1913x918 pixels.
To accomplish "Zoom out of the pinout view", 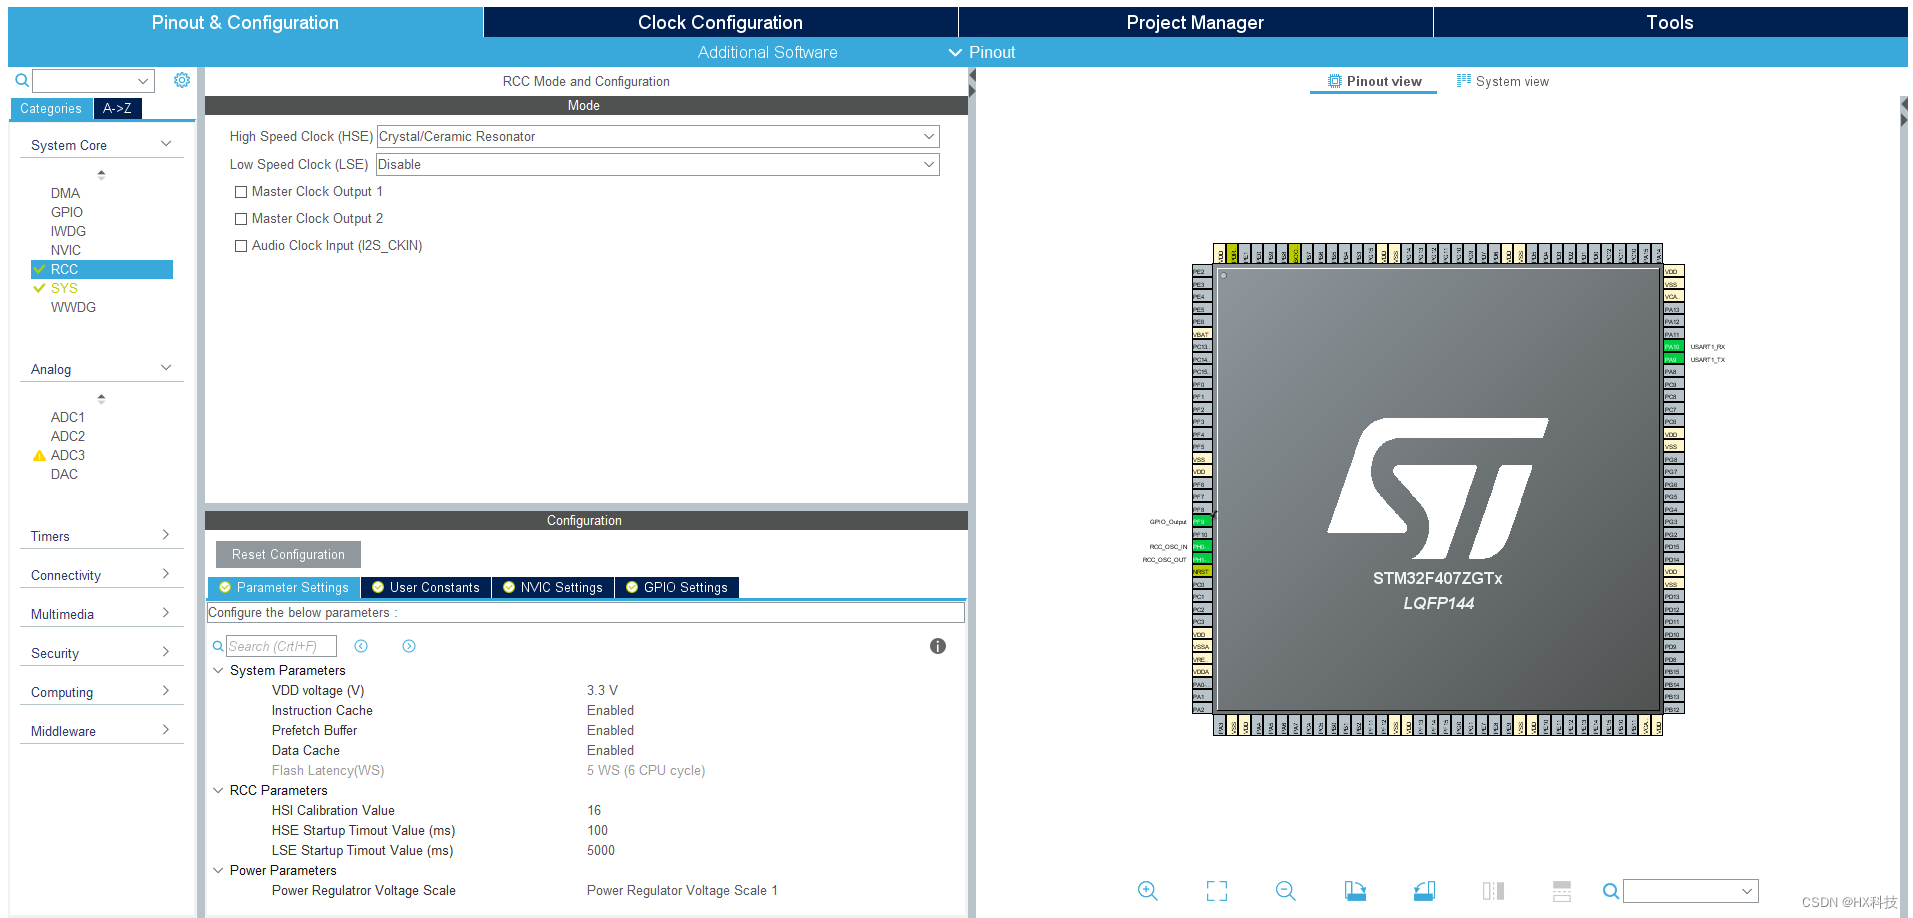I will (1285, 890).
